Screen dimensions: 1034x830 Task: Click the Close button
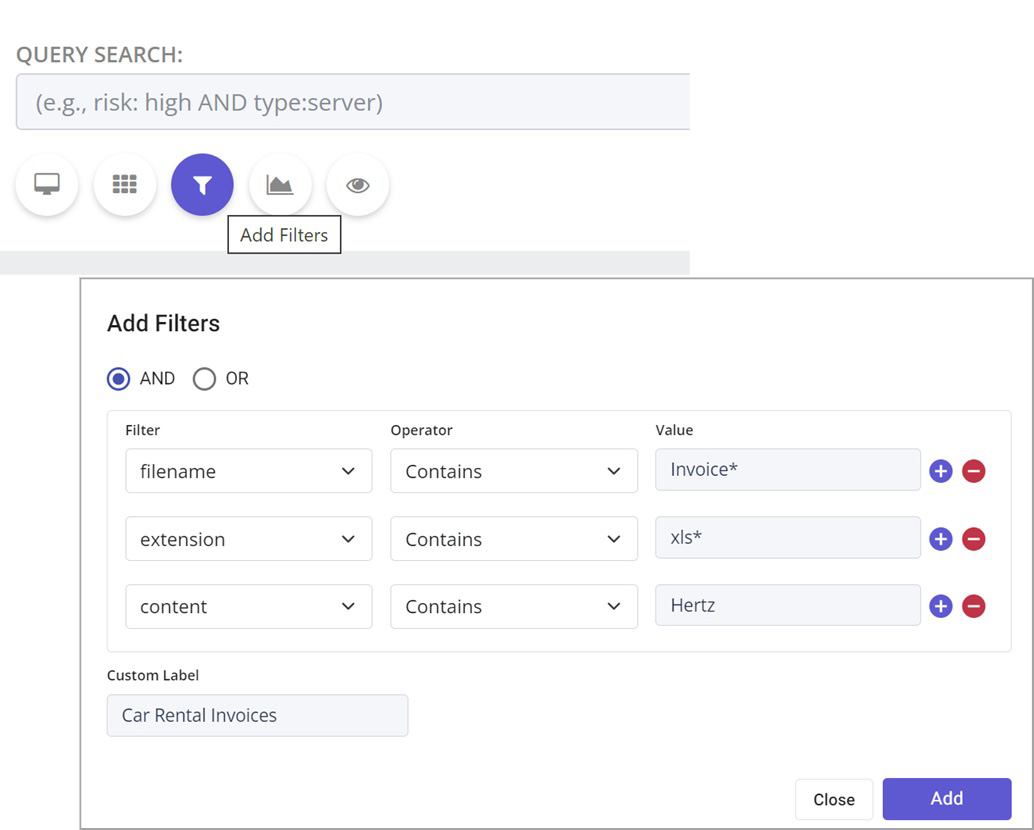(834, 799)
